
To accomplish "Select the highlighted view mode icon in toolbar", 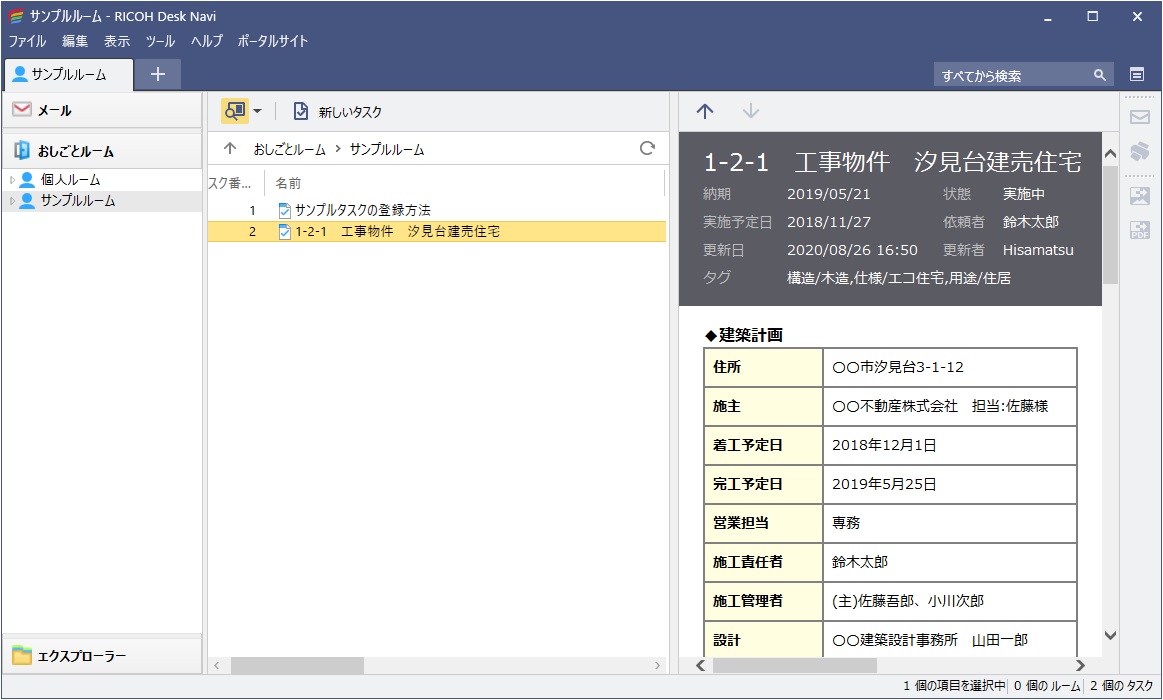I will [x=235, y=112].
